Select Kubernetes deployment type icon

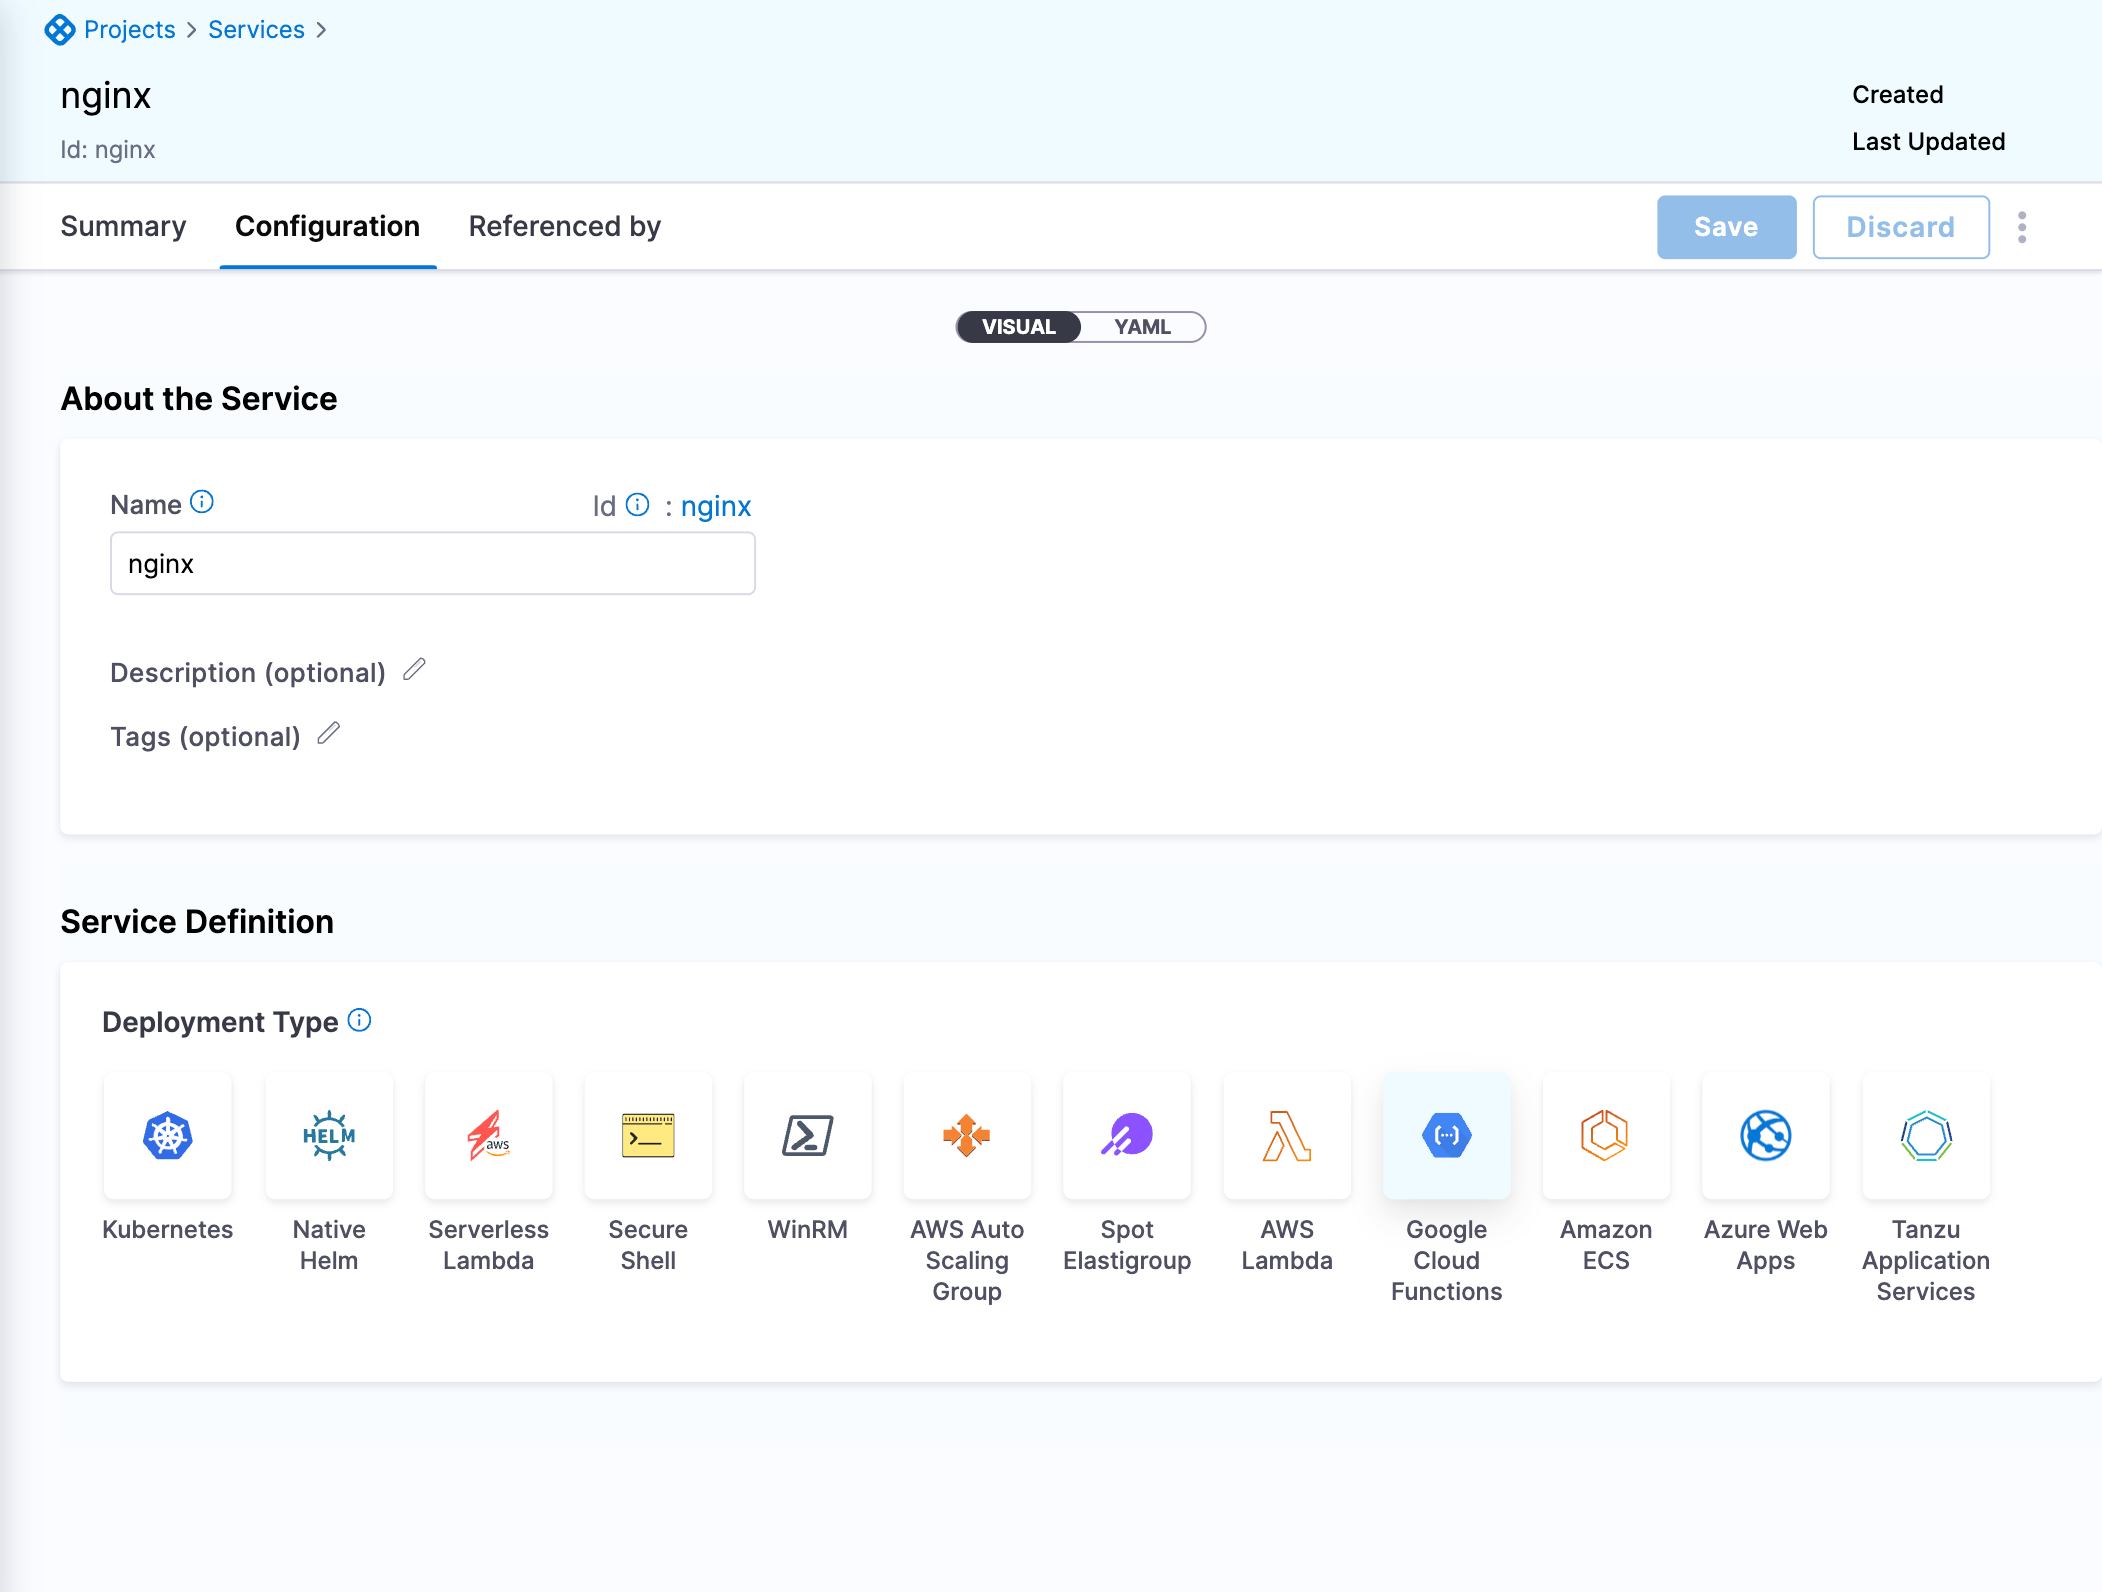[168, 1136]
